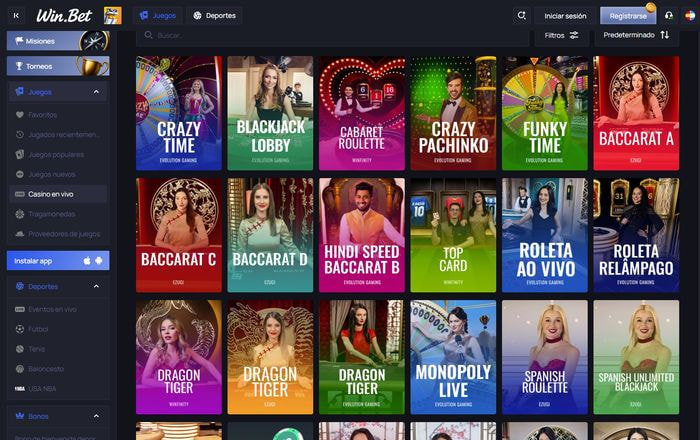This screenshot has height=440, width=700.
Task: Open Proveedores de juegos in sidebar
Action: click(58, 234)
